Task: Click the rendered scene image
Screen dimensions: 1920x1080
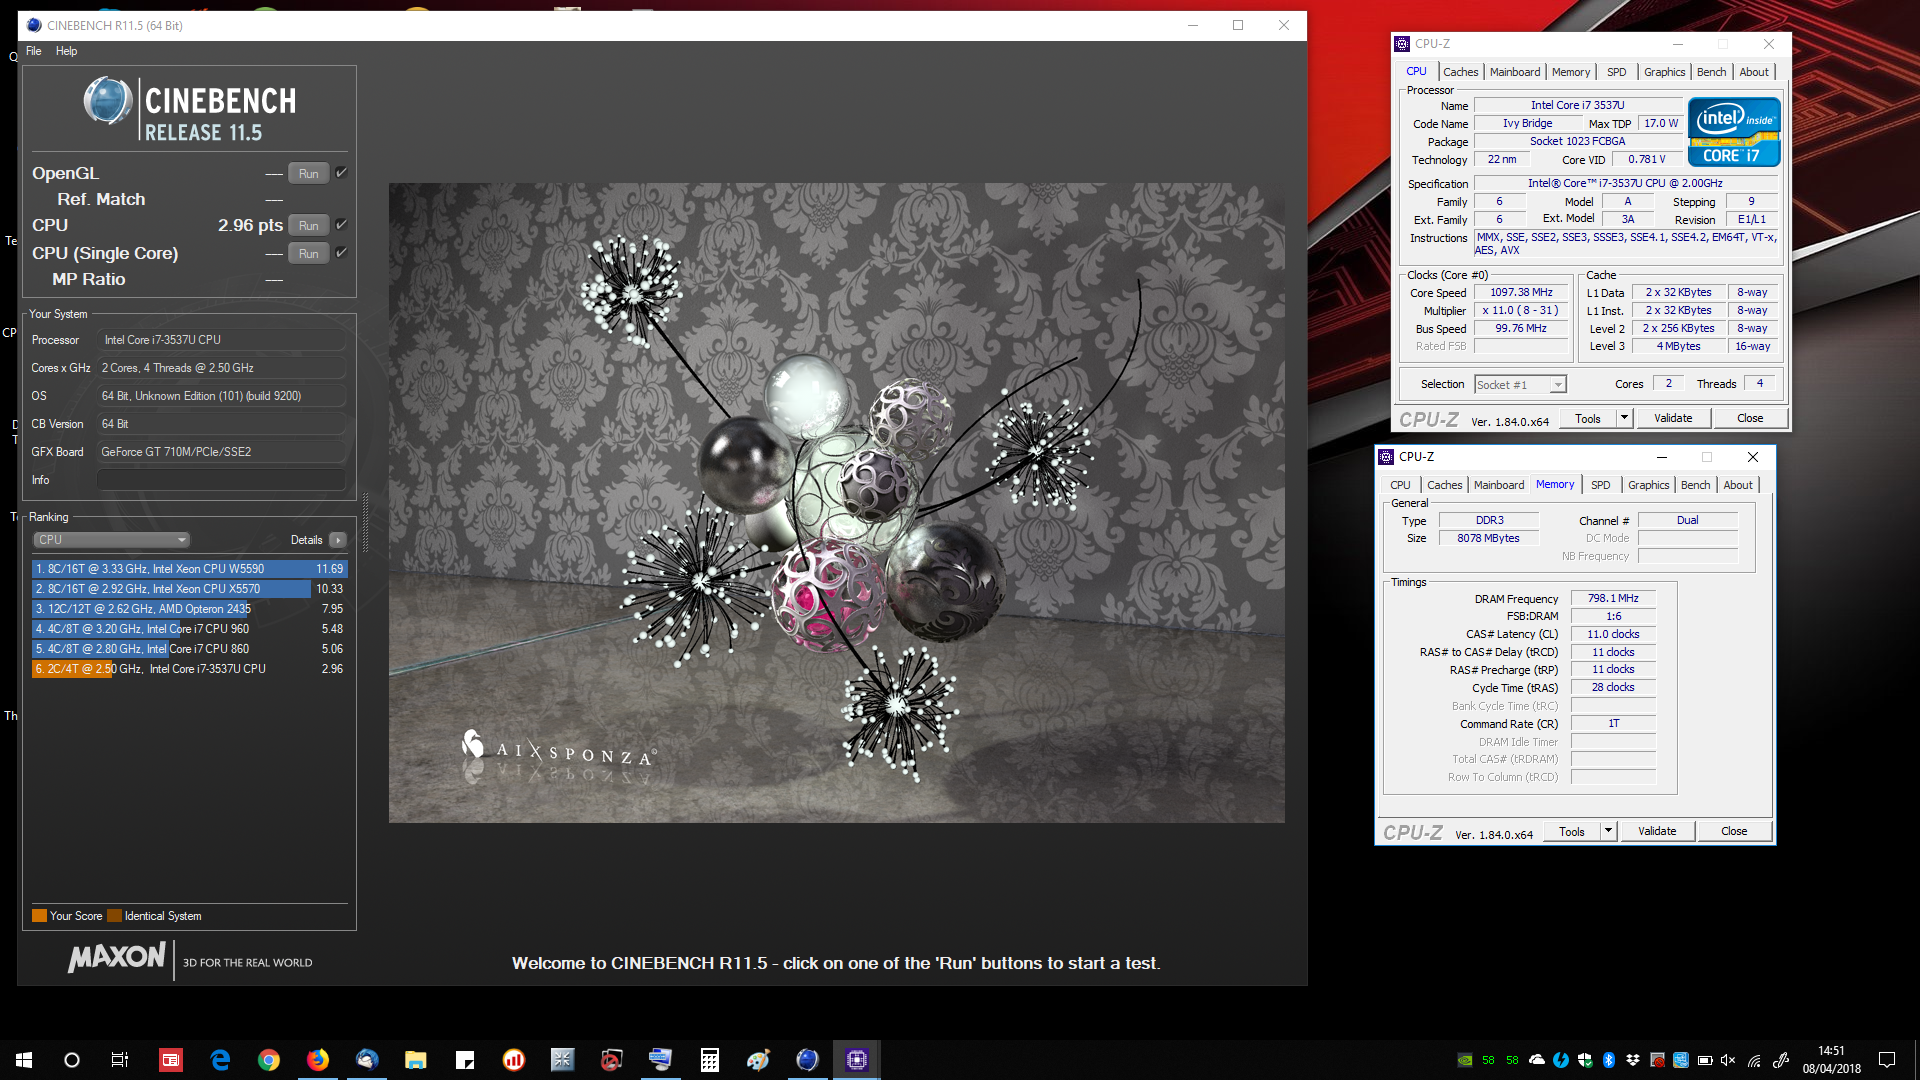Action: (x=836, y=503)
